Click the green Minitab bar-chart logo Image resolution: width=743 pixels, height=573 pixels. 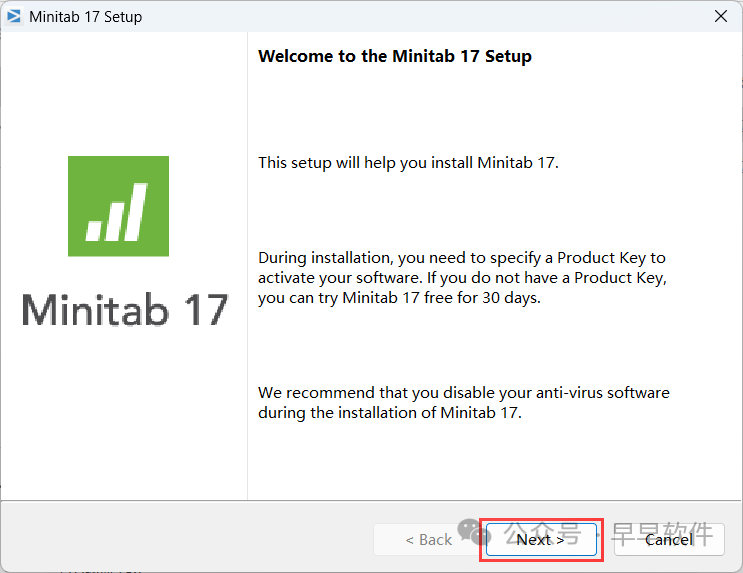(x=118, y=206)
